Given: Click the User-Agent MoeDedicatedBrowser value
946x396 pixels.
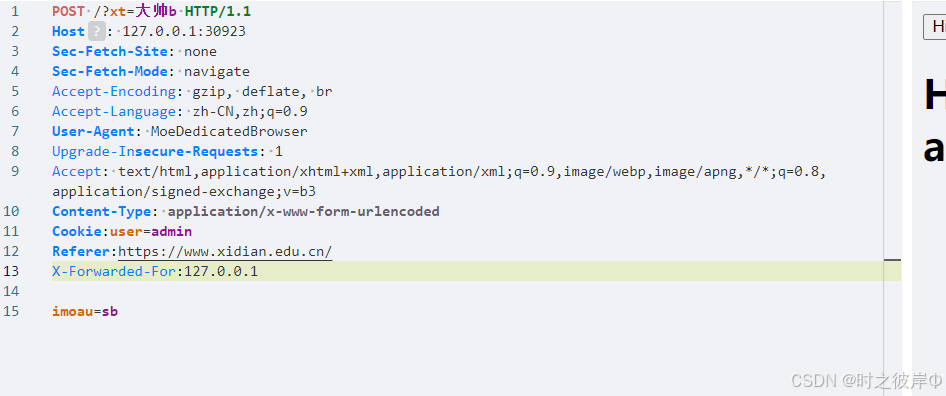Looking at the screenshot, I should point(229,132).
